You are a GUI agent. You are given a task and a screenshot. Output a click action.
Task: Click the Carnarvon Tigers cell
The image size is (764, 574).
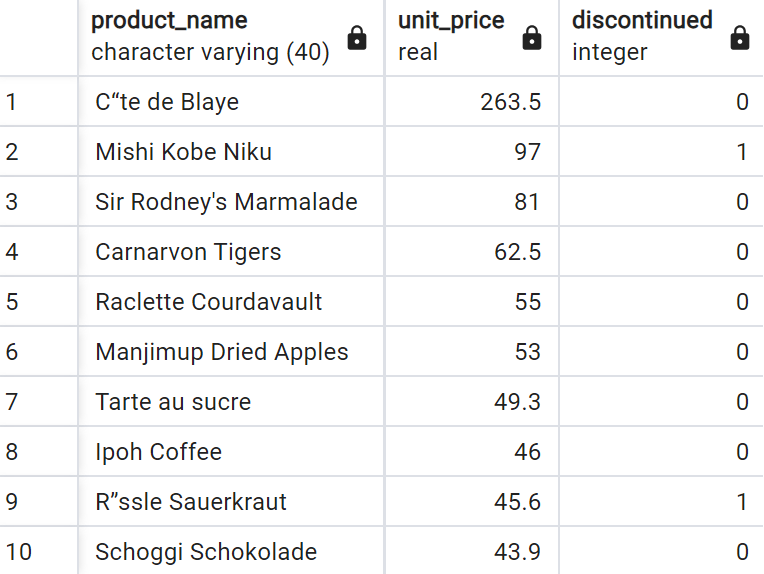231,251
